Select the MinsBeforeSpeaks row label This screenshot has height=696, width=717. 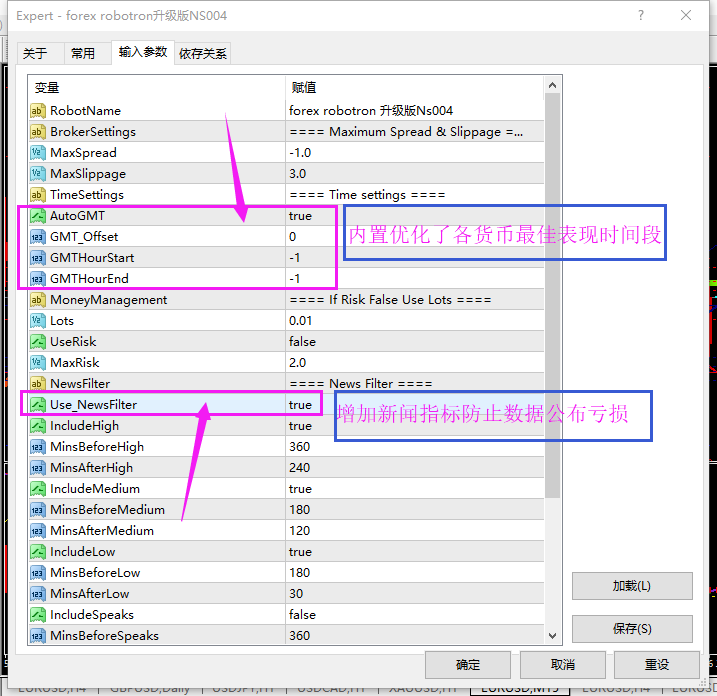(x=105, y=636)
